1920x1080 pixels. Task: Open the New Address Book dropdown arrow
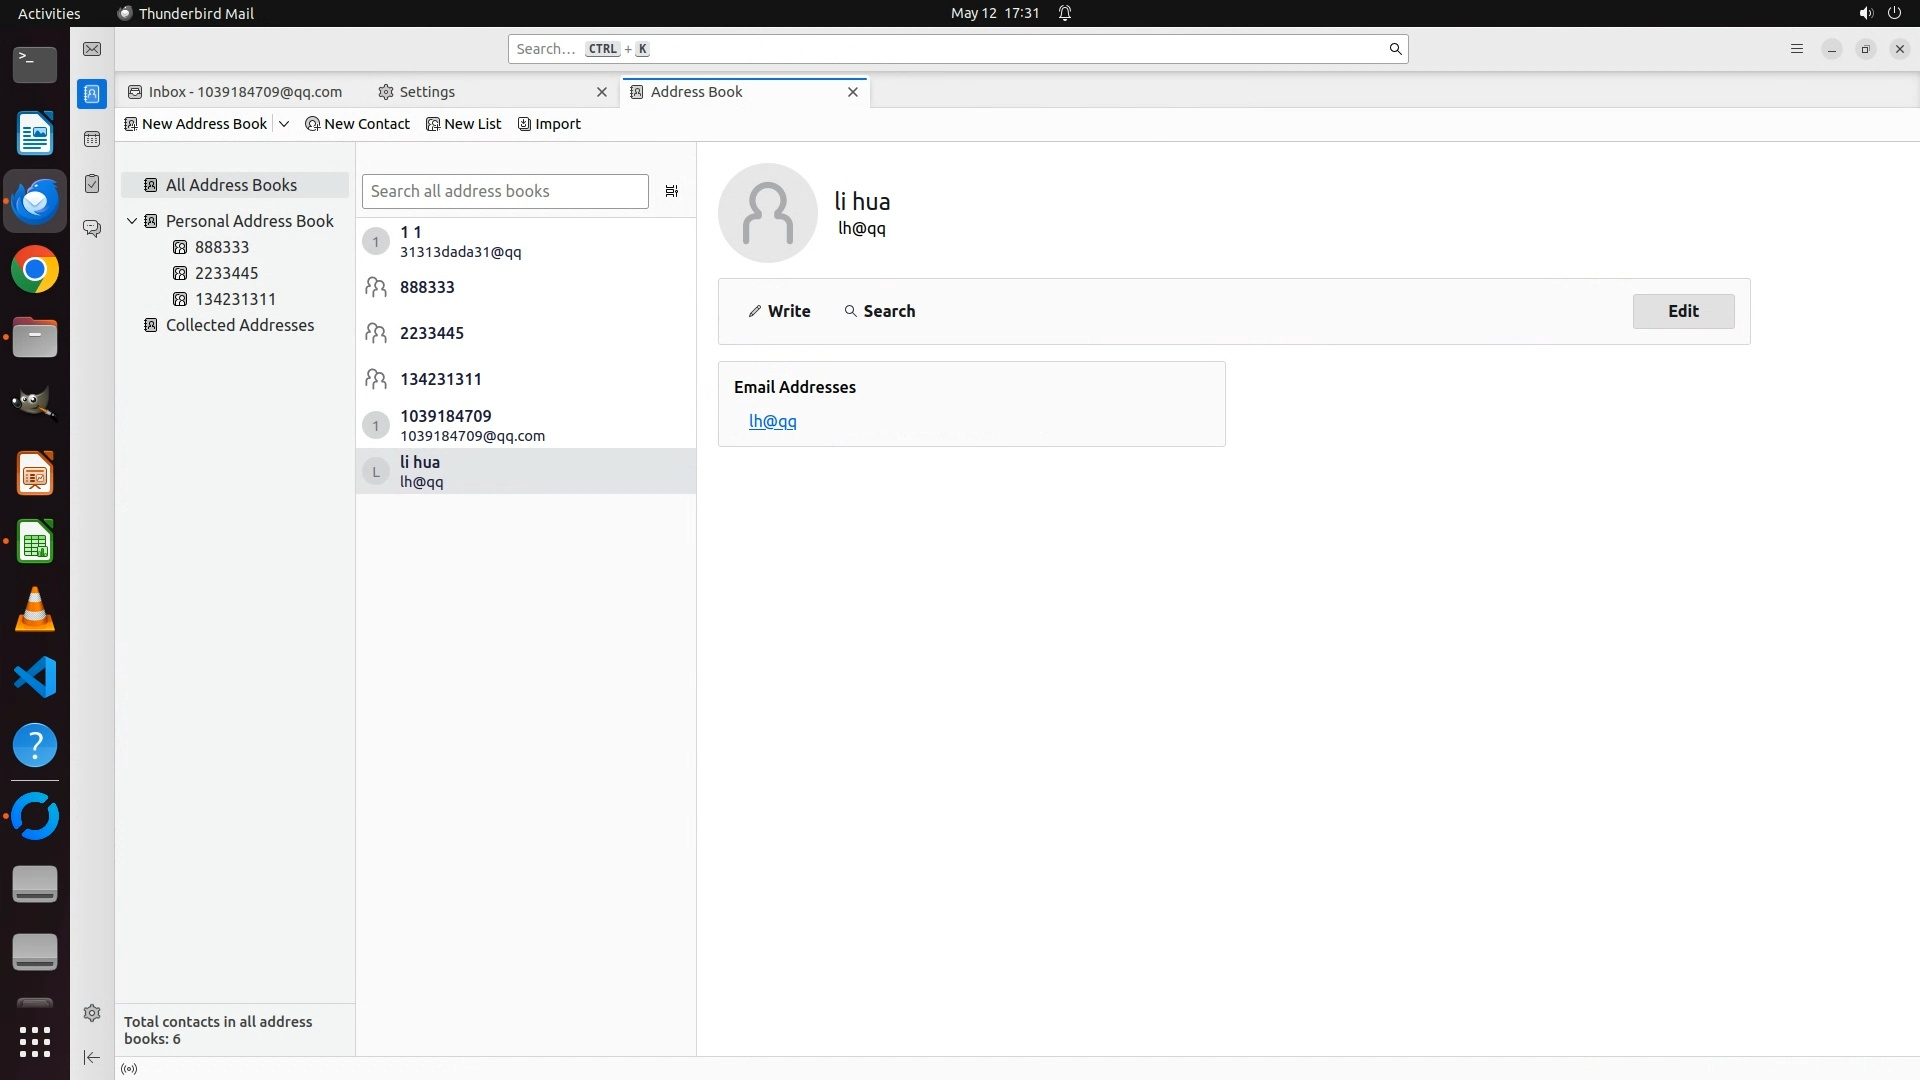click(x=284, y=124)
